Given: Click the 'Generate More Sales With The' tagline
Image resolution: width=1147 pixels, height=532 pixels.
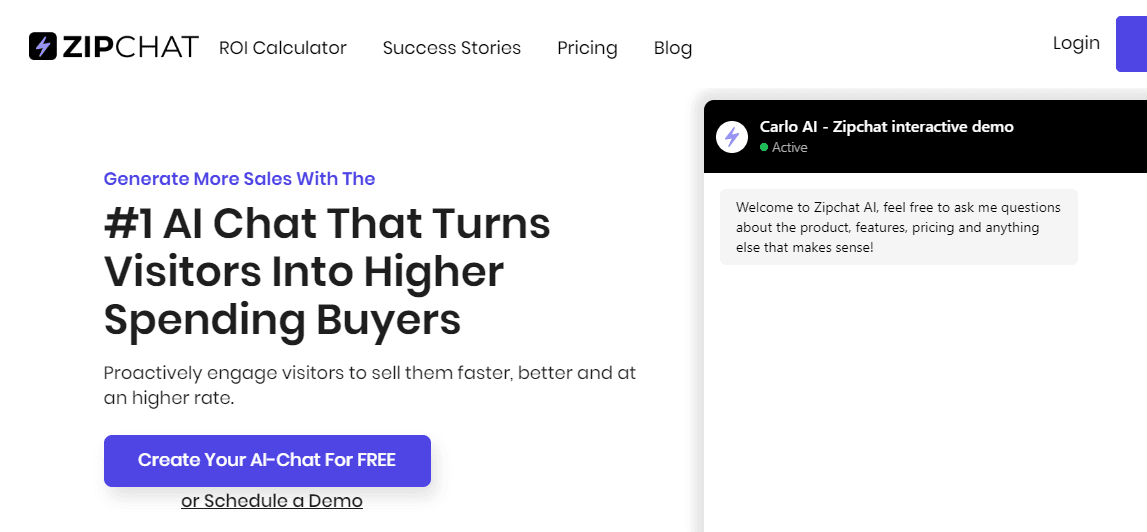Looking at the screenshot, I should click(239, 179).
